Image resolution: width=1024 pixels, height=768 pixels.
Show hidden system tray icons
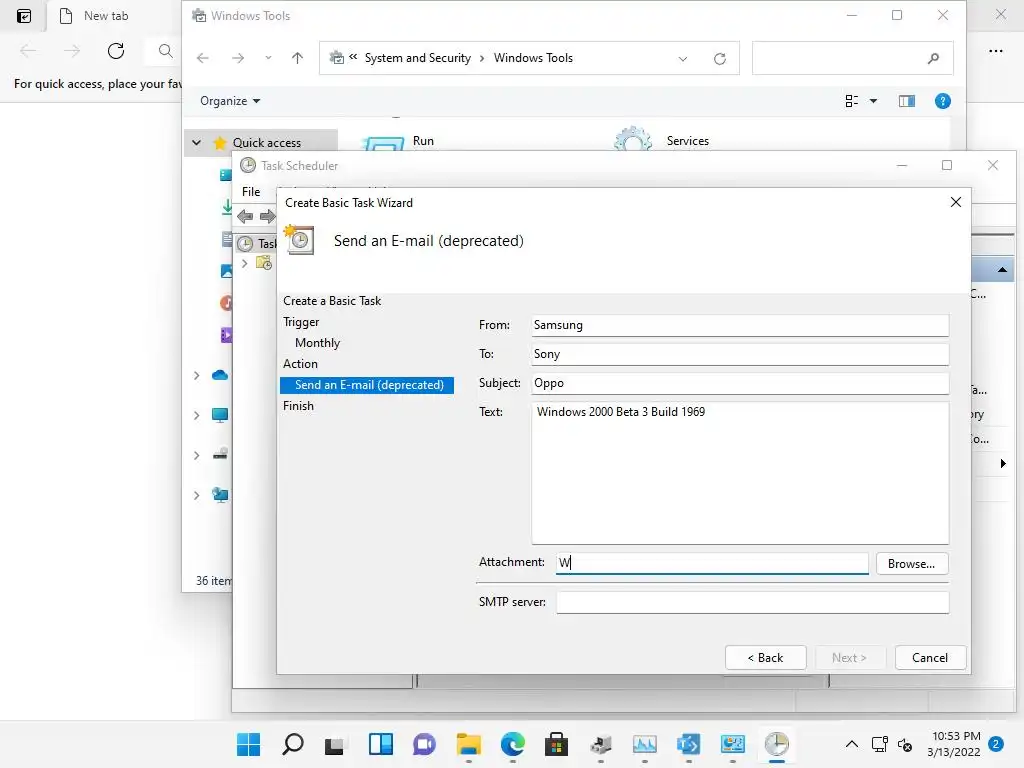[852, 744]
